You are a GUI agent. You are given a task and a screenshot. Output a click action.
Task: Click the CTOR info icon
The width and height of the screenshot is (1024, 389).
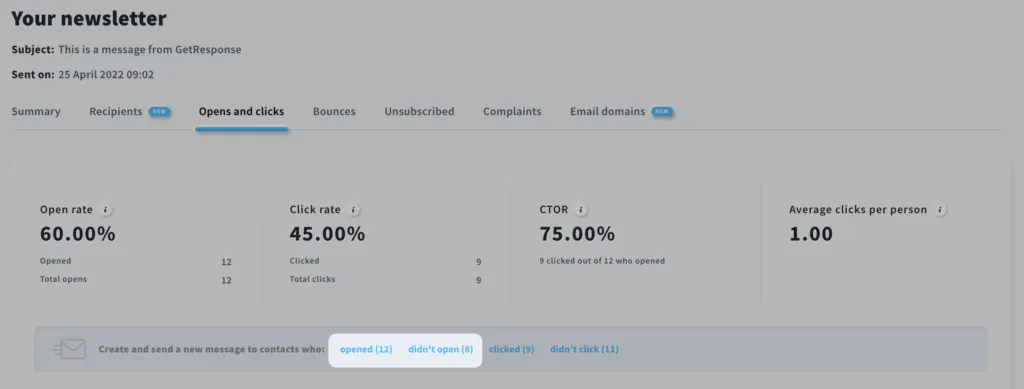pyautogui.click(x=581, y=210)
